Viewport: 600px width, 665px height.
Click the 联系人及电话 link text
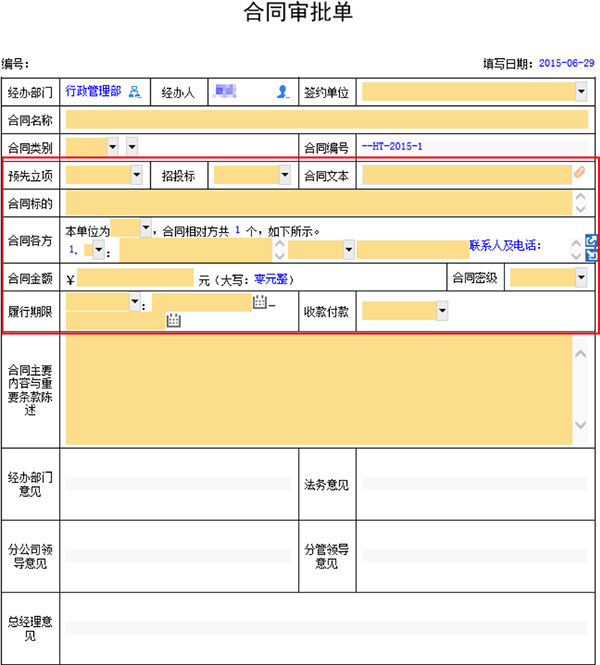pos(505,245)
